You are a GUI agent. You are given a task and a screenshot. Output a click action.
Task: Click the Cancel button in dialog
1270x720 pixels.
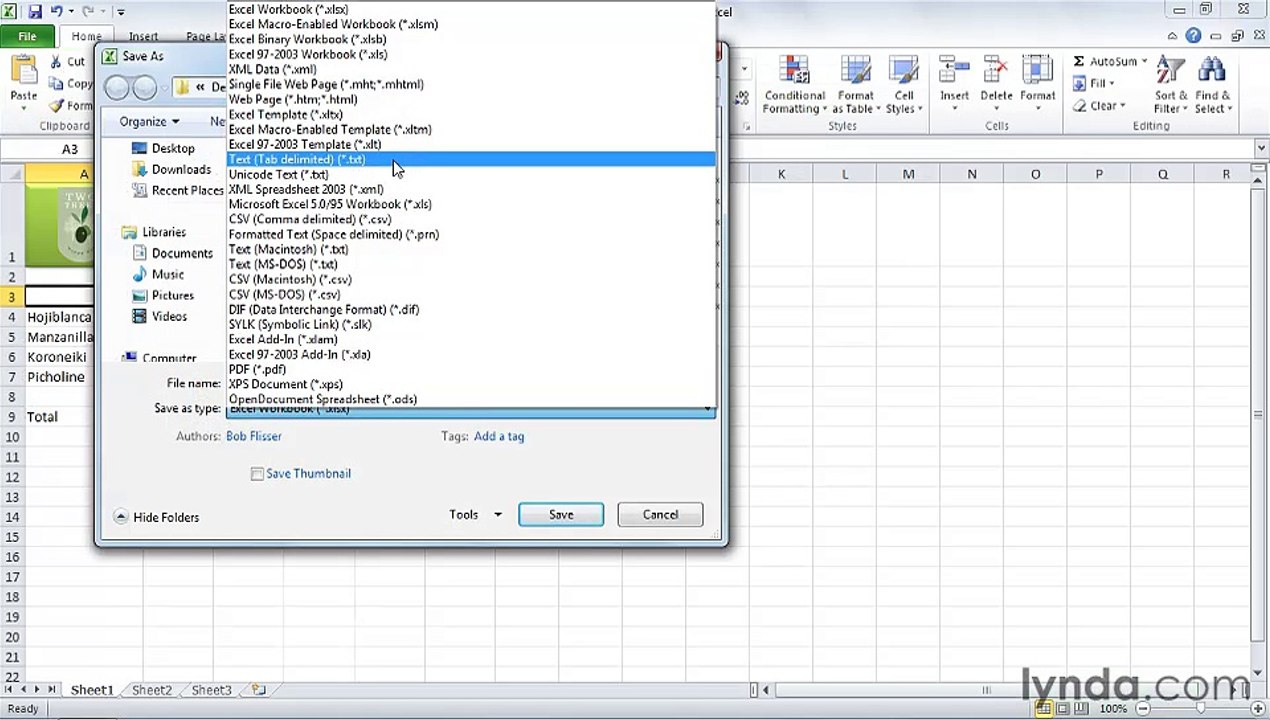click(x=660, y=514)
